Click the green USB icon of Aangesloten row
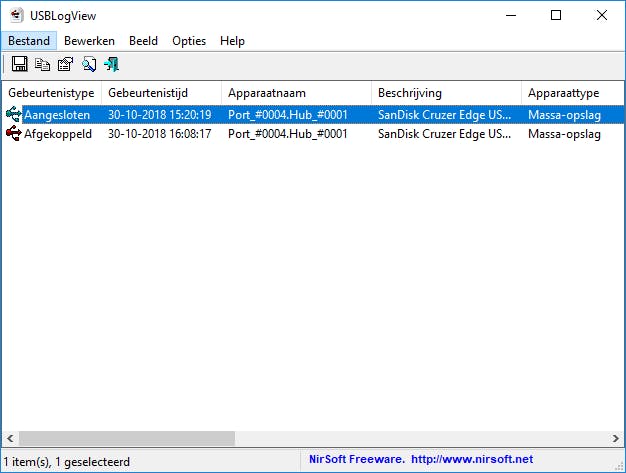 [13, 115]
